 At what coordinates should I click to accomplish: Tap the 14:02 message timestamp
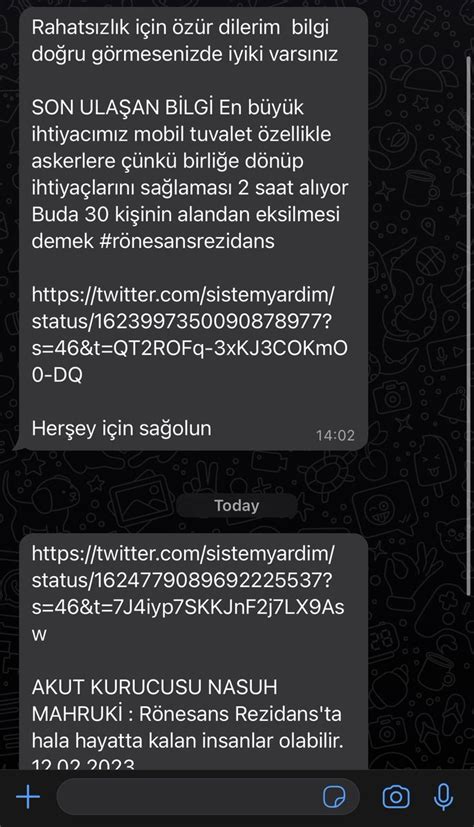coord(335,435)
